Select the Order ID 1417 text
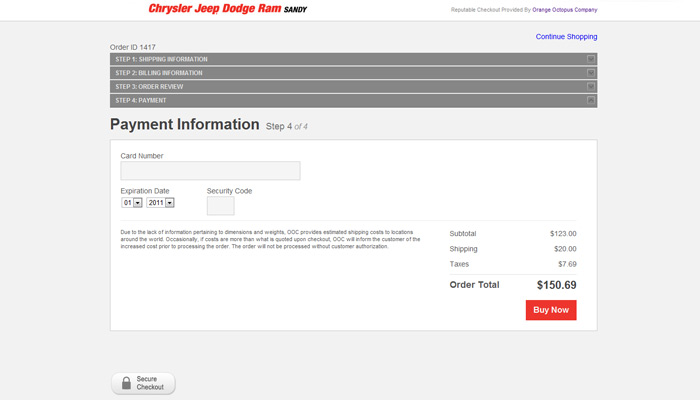The height and width of the screenshot is (400, 700). (133, 47)
